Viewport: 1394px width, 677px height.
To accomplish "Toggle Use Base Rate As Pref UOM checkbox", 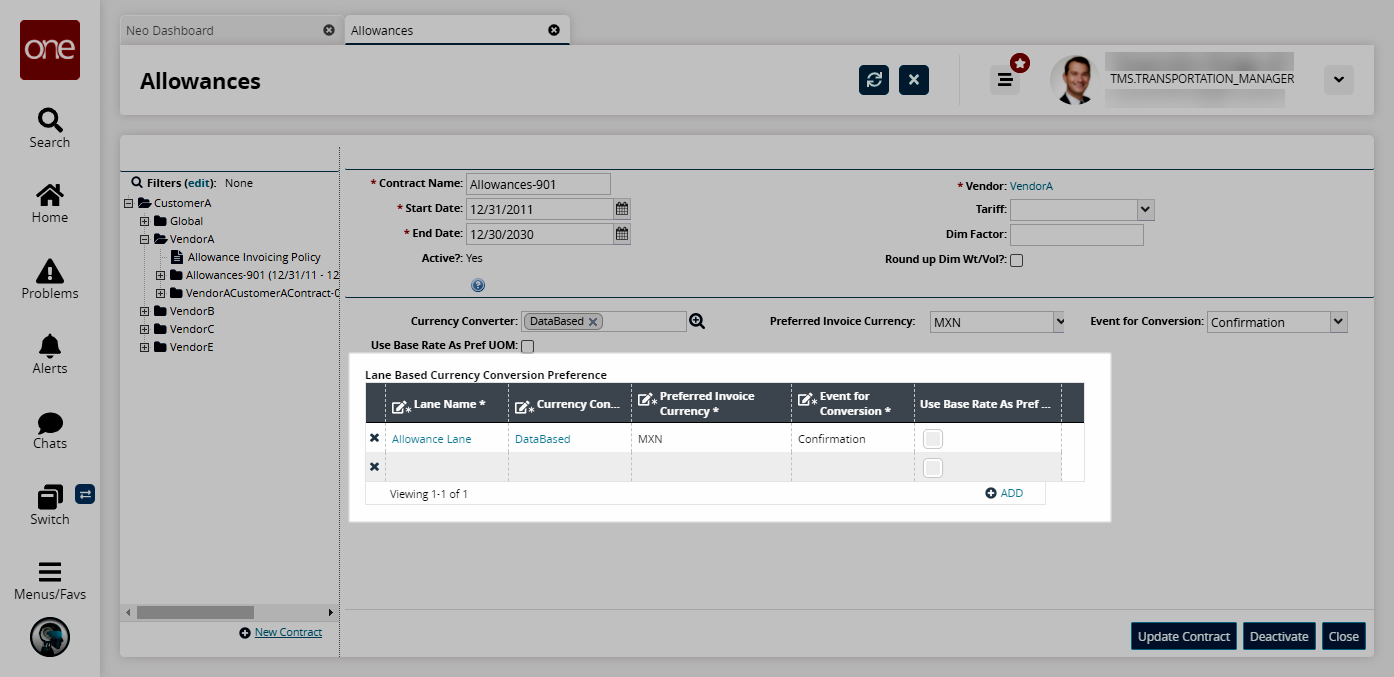I will (528, 346).
